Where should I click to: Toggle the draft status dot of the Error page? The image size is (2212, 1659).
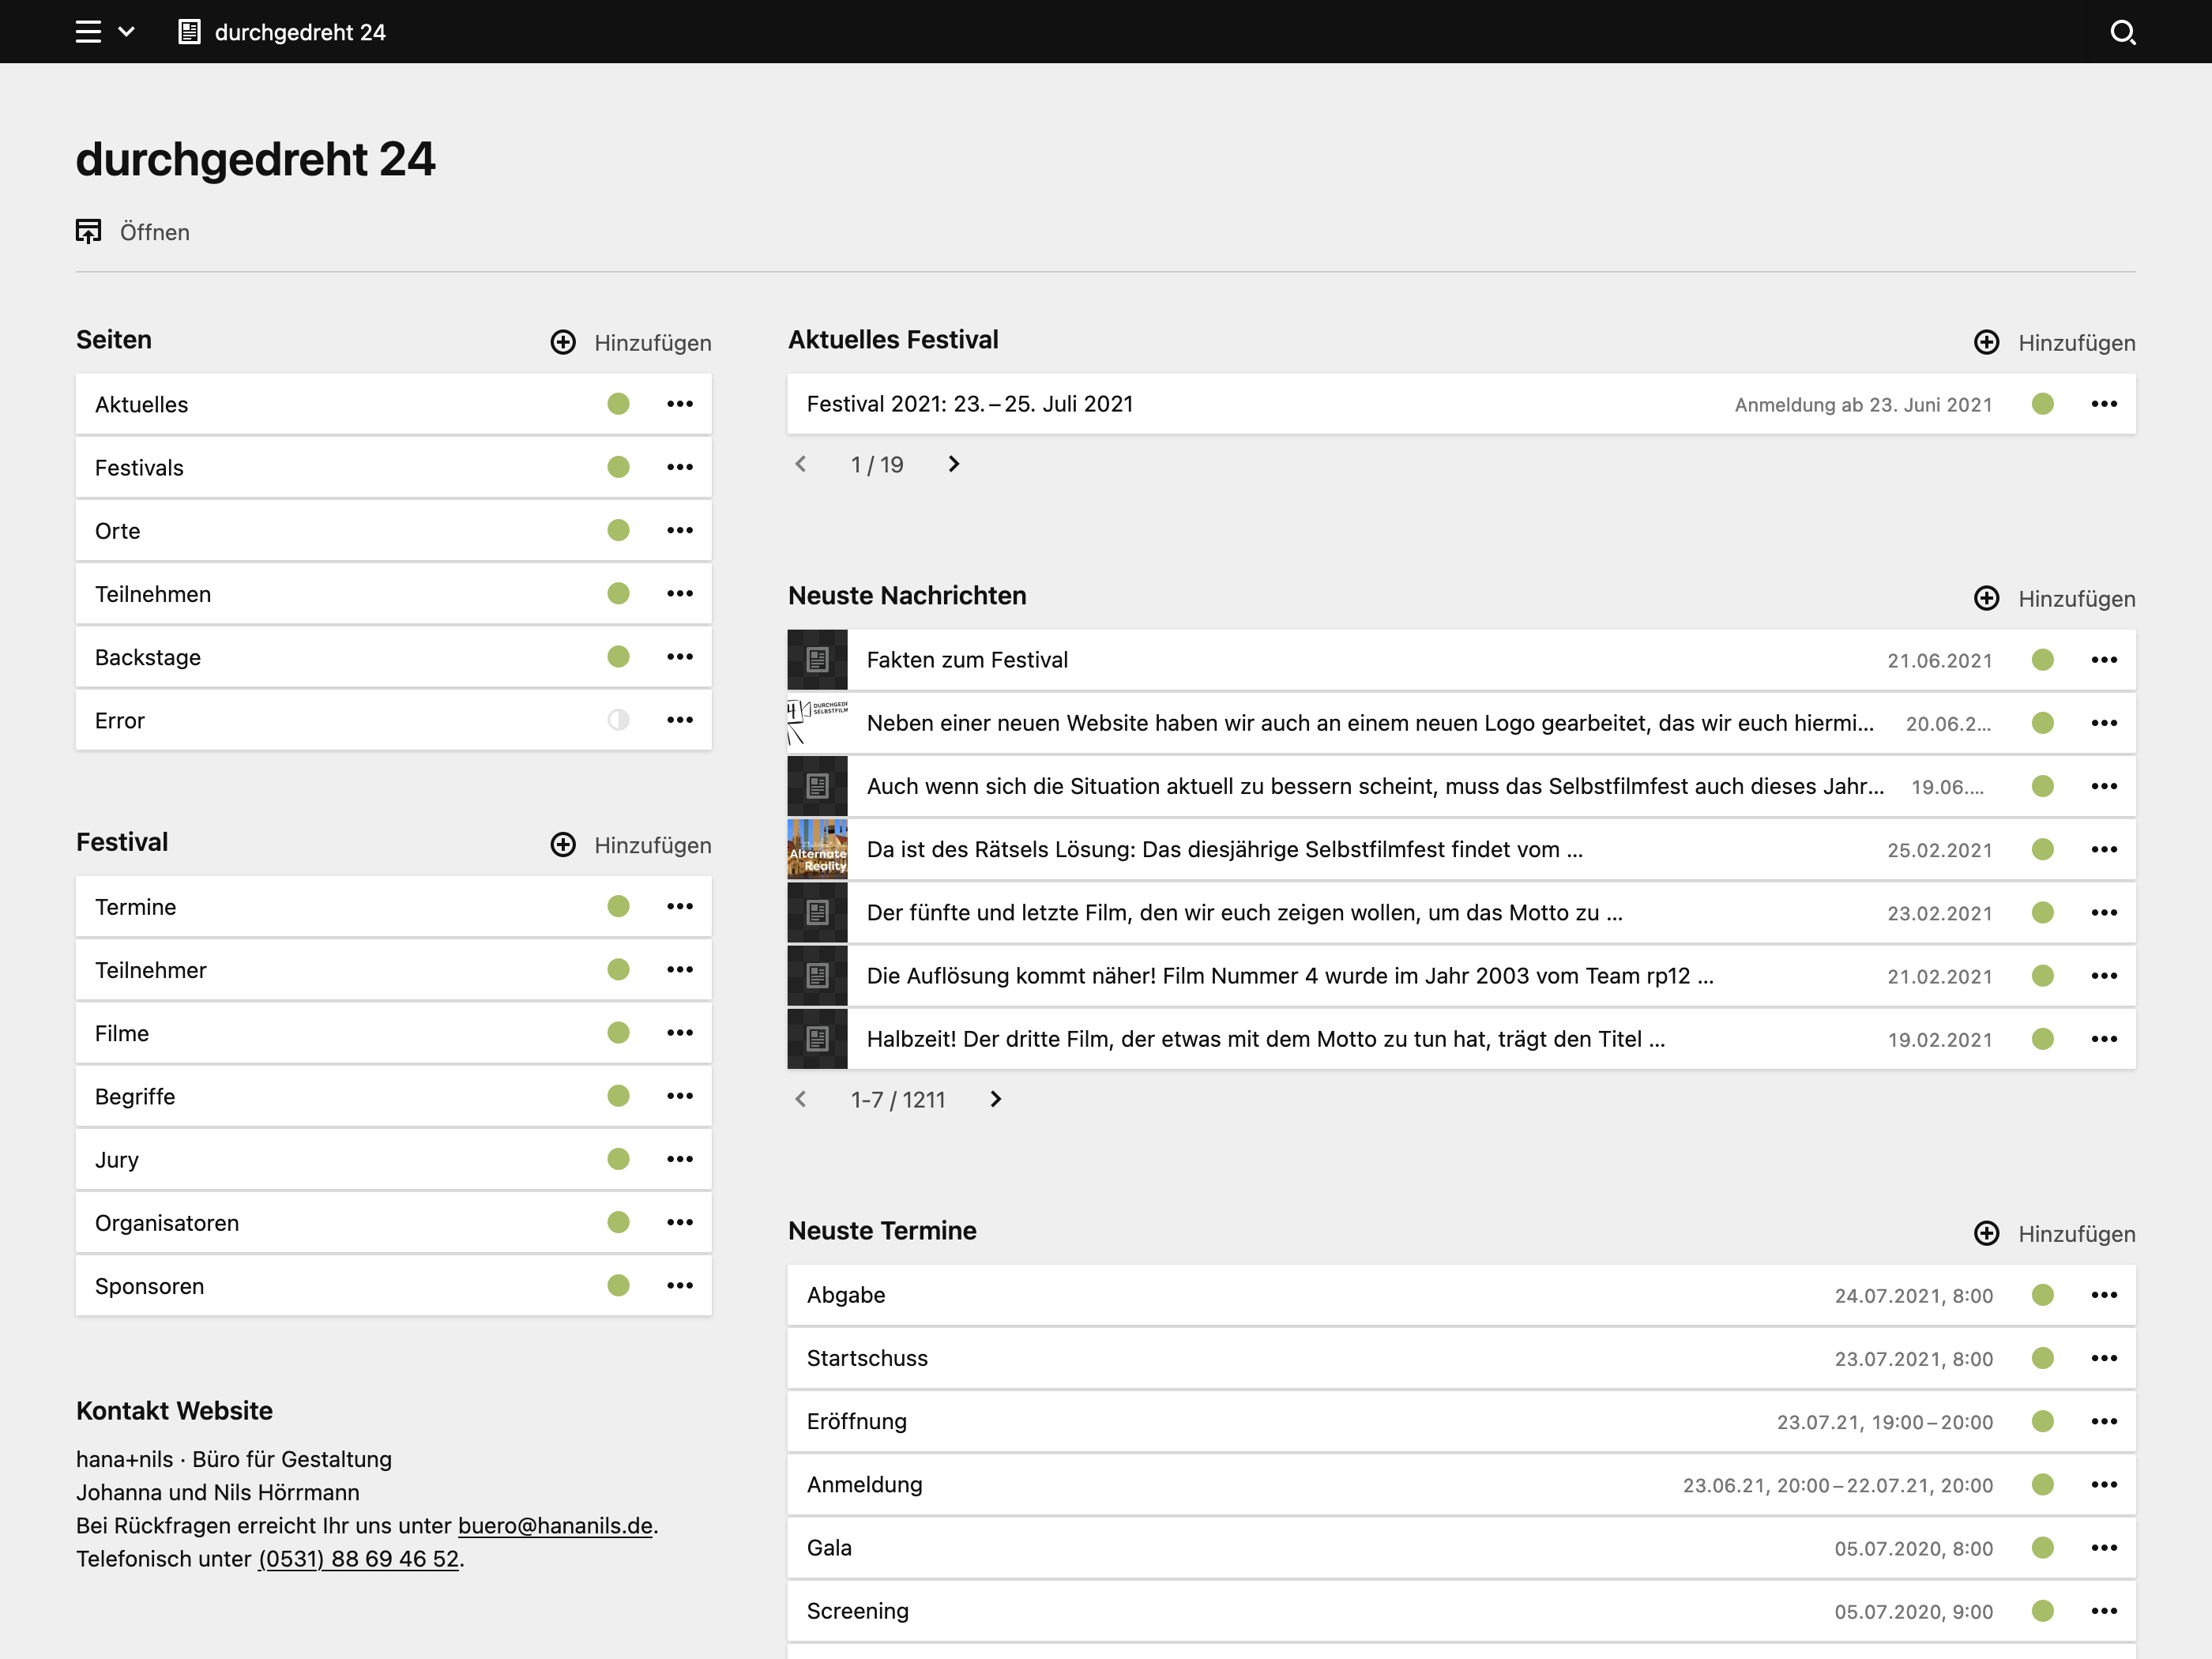[618, 720]
